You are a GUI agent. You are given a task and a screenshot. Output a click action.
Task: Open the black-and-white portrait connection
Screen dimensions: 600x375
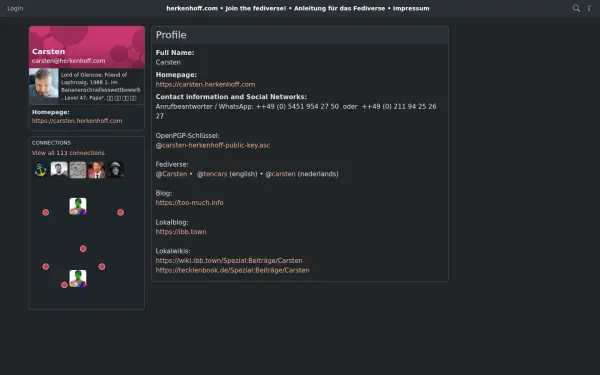59,170
